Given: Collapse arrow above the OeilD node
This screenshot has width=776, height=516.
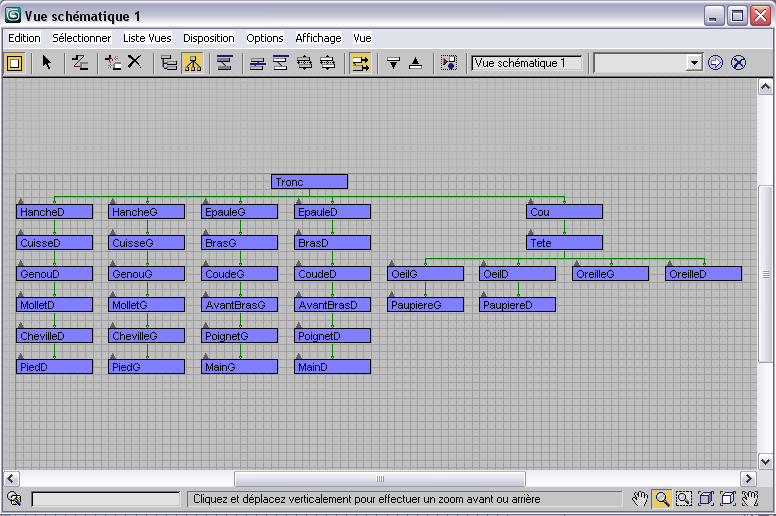Looking at the screenshot, I should 484,263.
